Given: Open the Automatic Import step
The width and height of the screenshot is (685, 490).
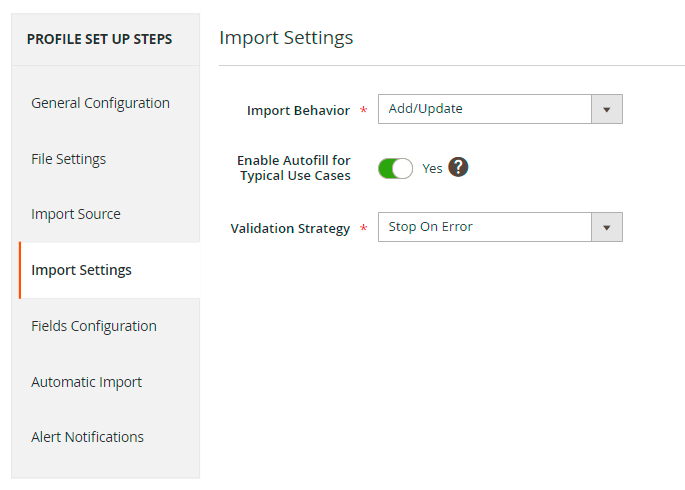Looking at the screenshot, I should 86,382.
